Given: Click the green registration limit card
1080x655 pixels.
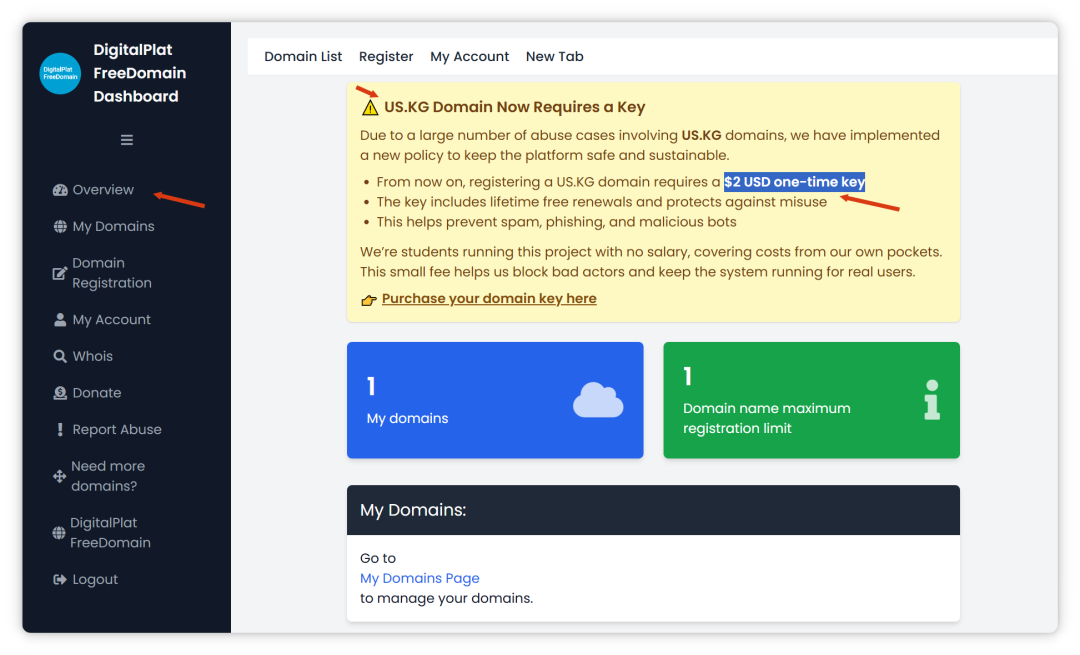Looking at the screenshot, I should [x=810, y=400].
